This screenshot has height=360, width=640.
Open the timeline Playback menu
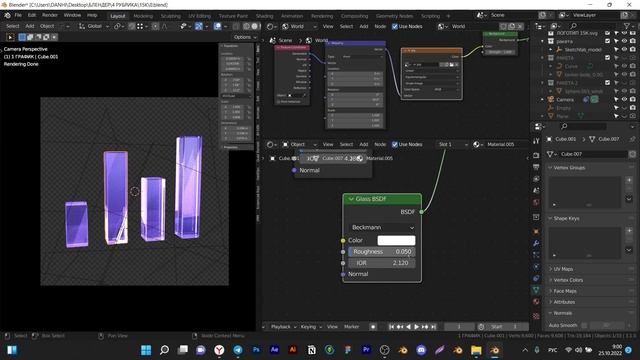[283, 327]
